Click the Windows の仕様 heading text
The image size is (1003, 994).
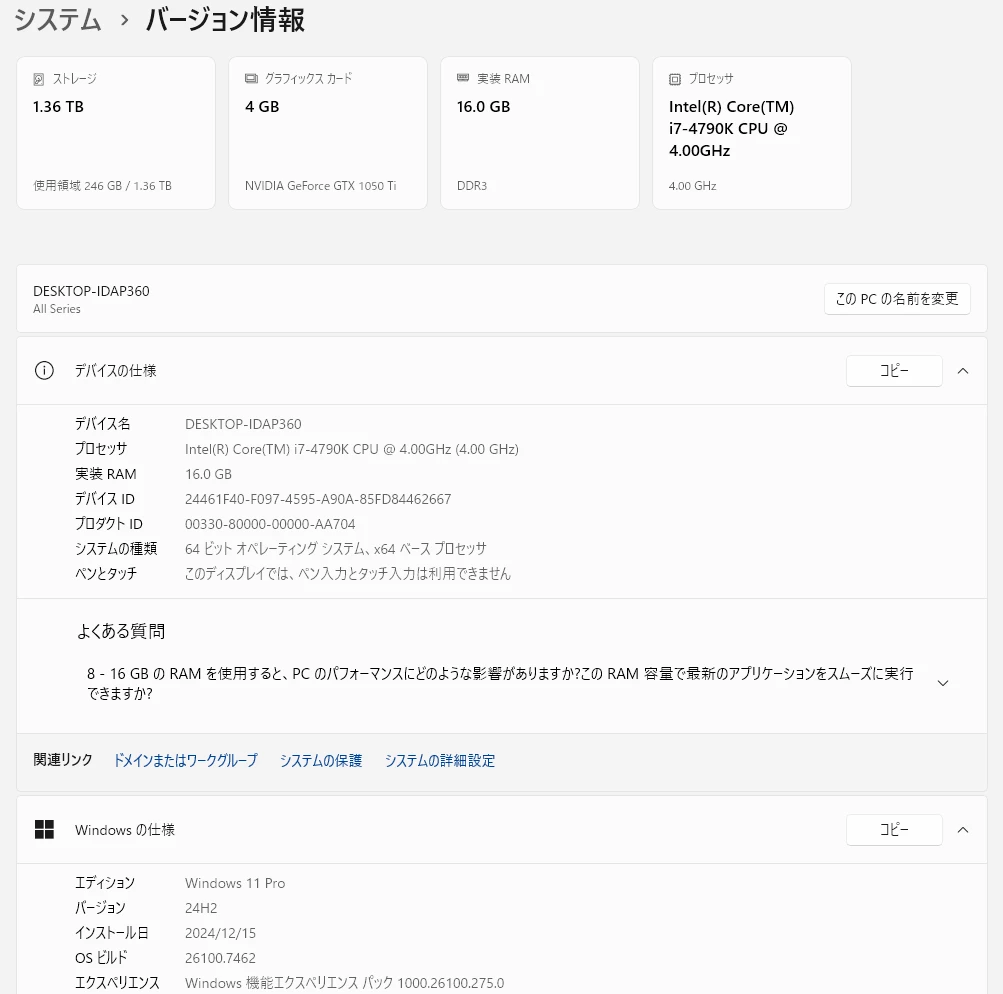tap(125, 830)
